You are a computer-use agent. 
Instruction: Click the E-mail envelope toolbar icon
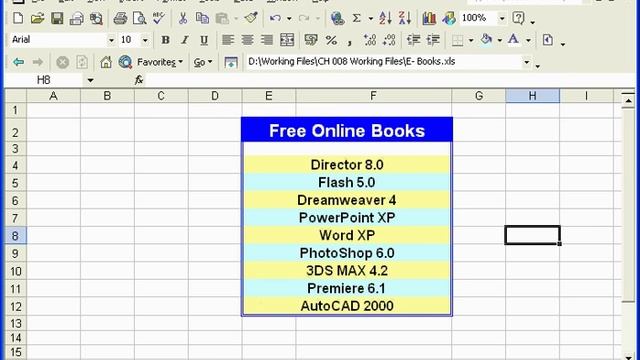tap(76, 18)
